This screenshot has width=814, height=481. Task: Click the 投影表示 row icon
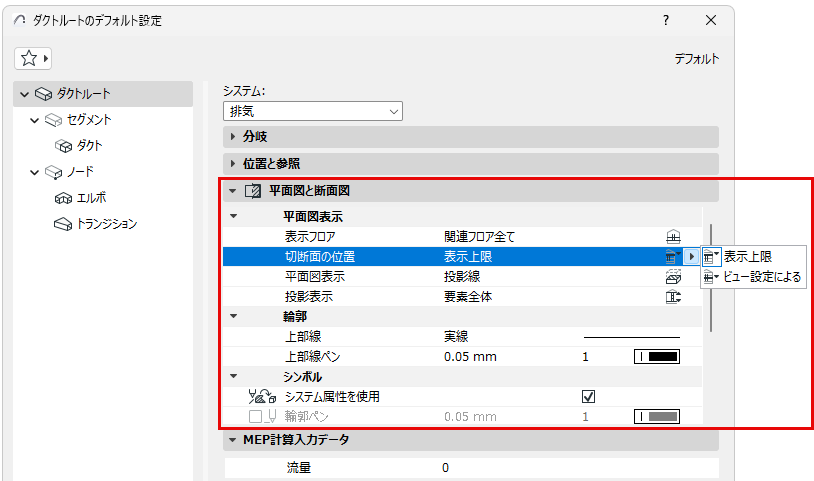click(x=673, y=297)
